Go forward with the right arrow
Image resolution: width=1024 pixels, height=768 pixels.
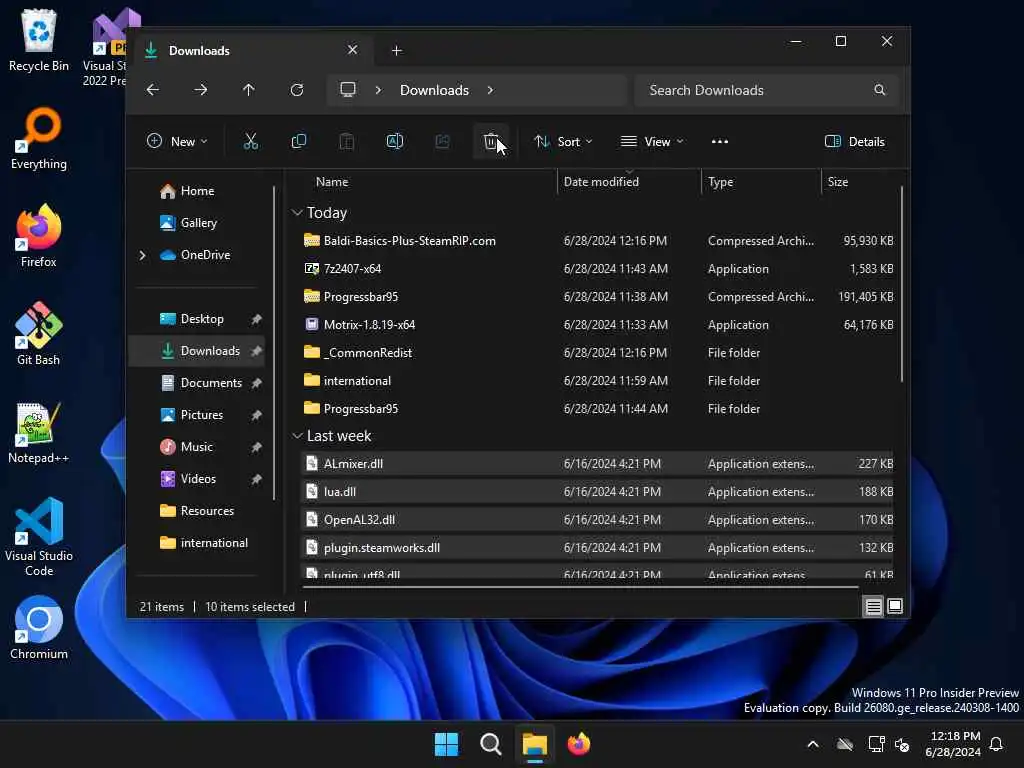(x=200, y=89)
